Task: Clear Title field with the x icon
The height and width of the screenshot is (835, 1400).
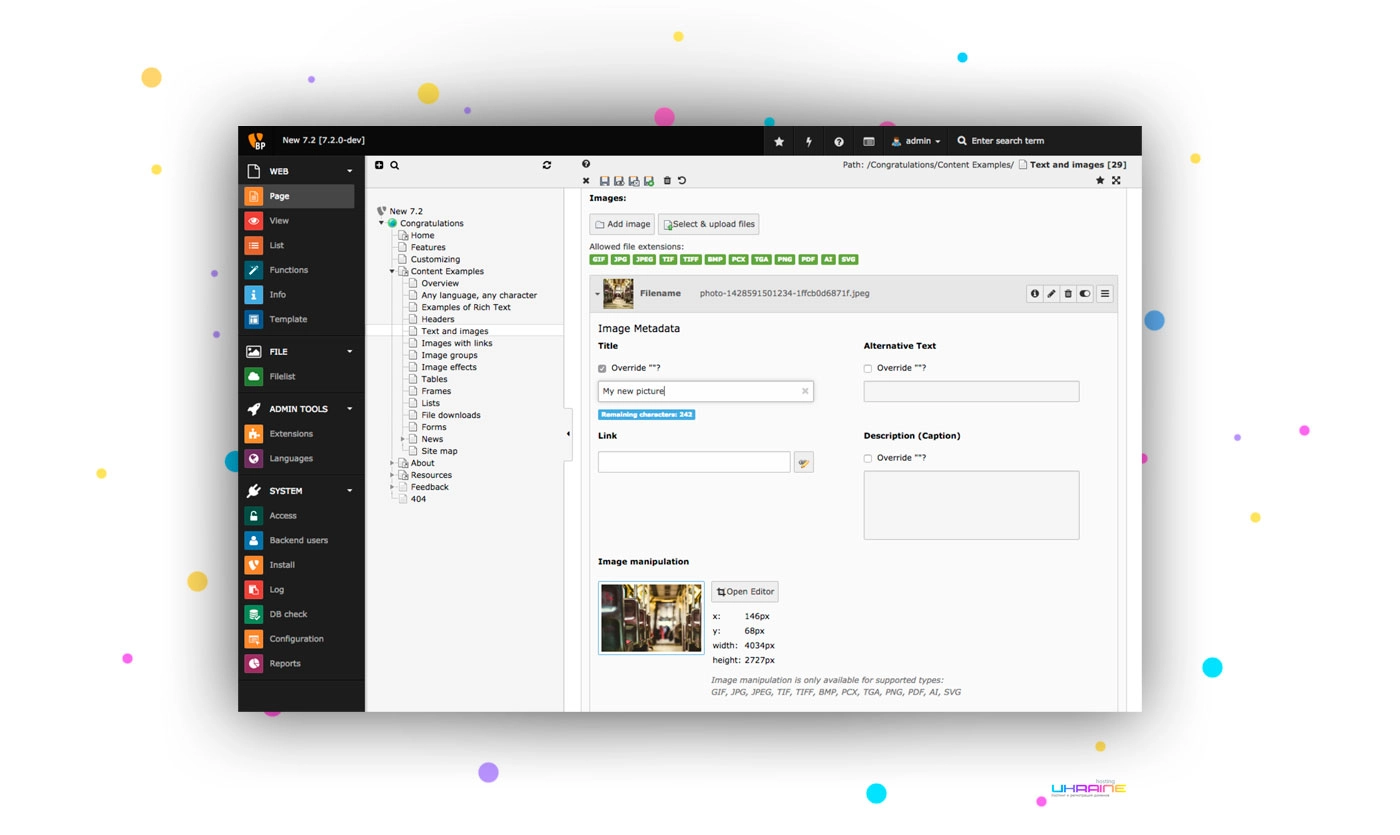Action: tap(805, 391)
